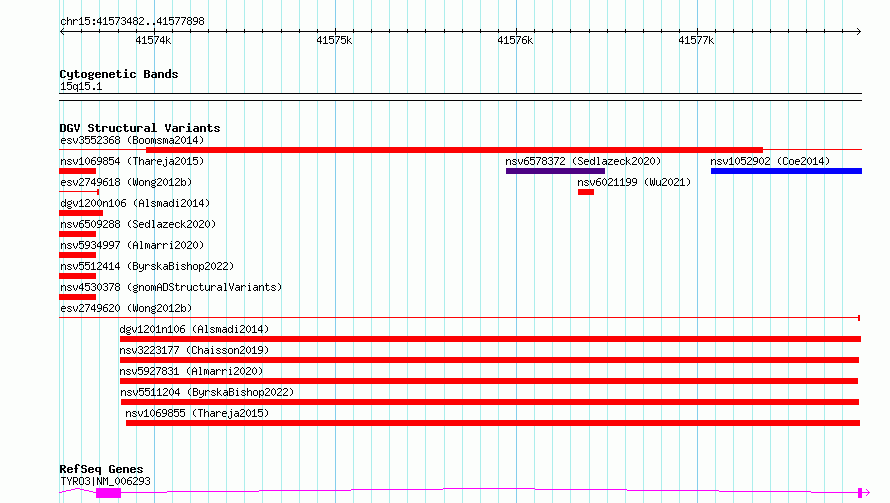890x503 pixels.
Task: Click the 41576k ruler position marker
Action: pos(515,40)
